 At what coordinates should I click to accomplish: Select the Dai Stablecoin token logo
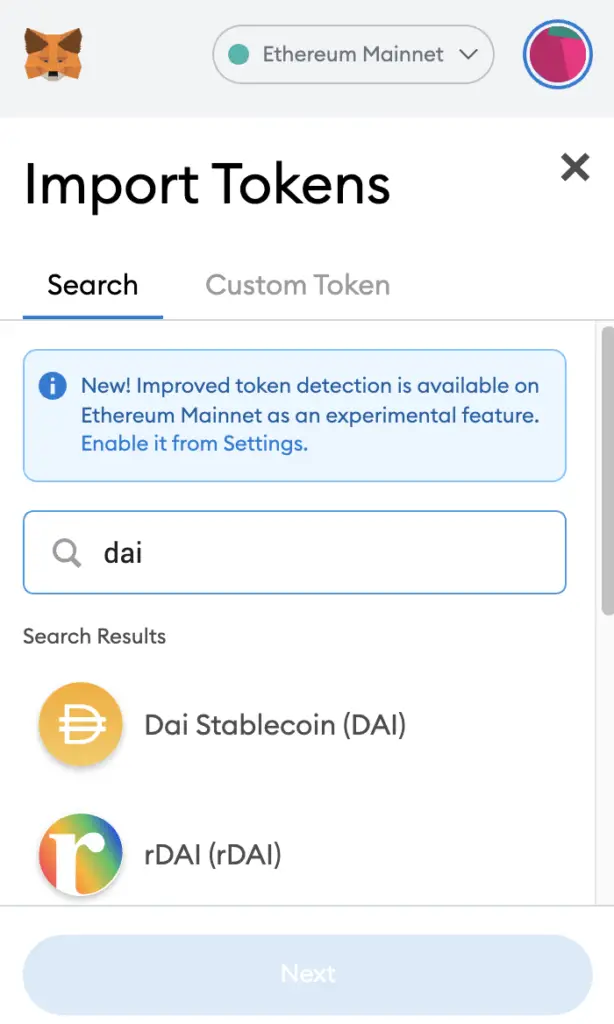coord(81,724)
